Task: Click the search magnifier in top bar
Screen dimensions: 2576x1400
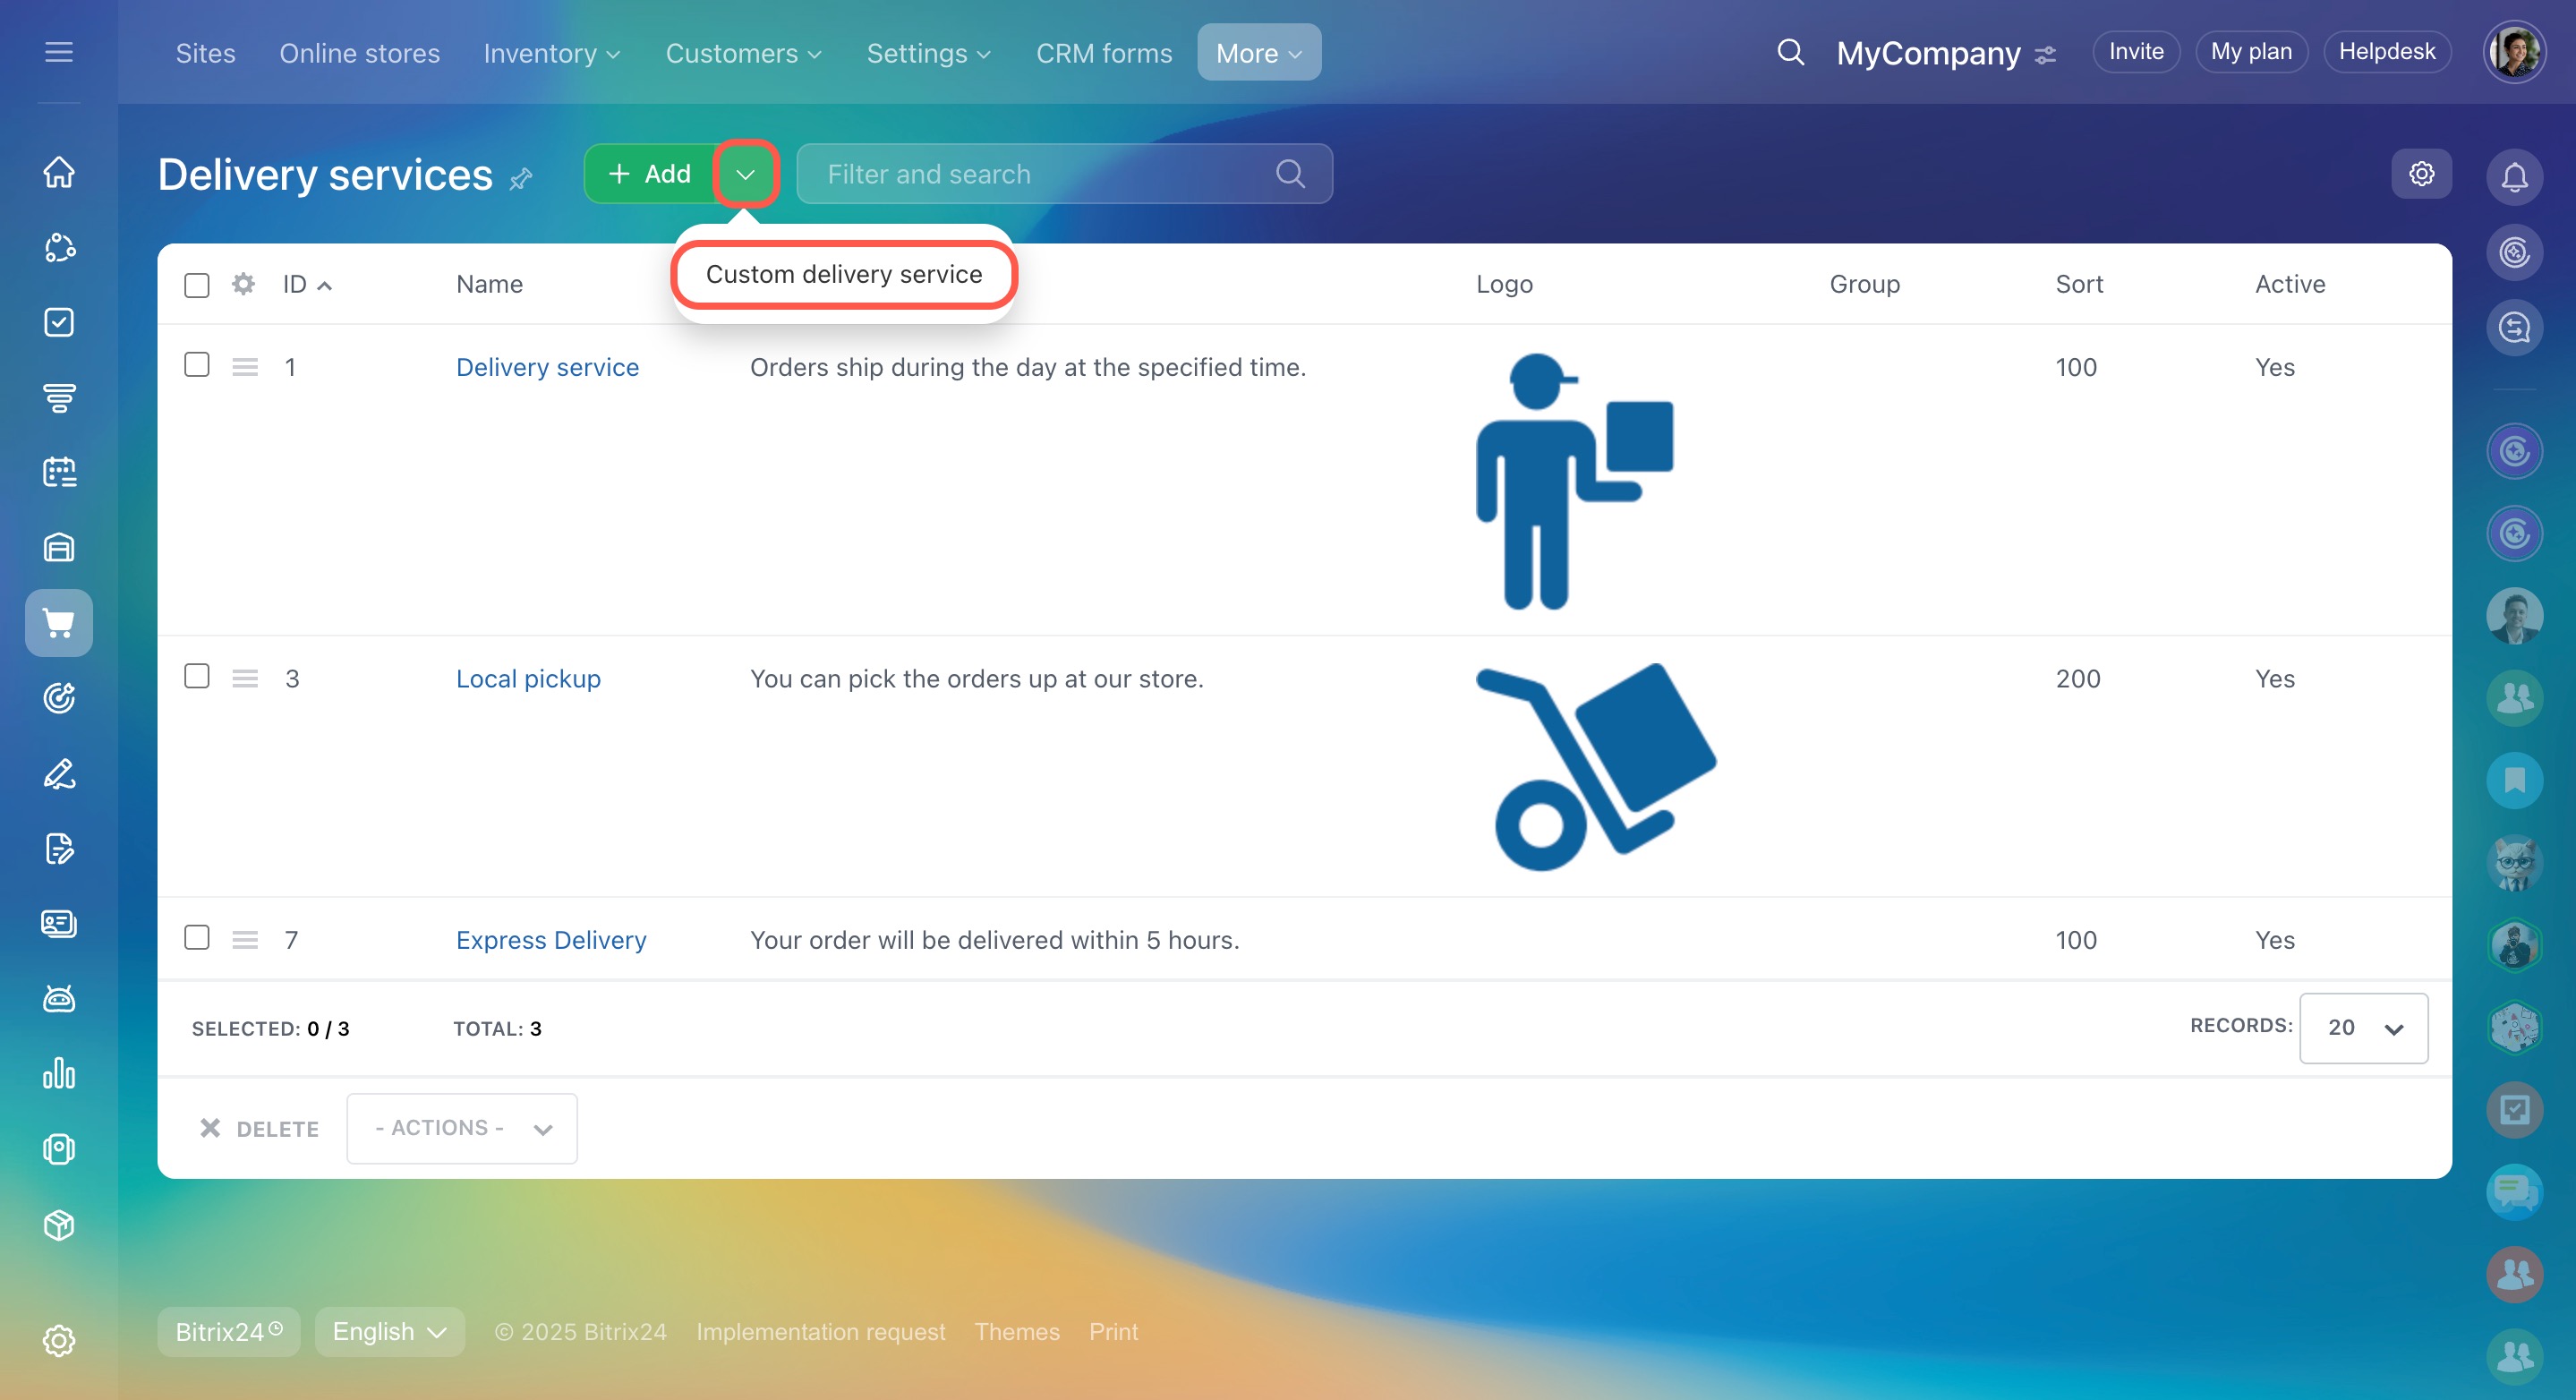Action: pos(1790,52)
